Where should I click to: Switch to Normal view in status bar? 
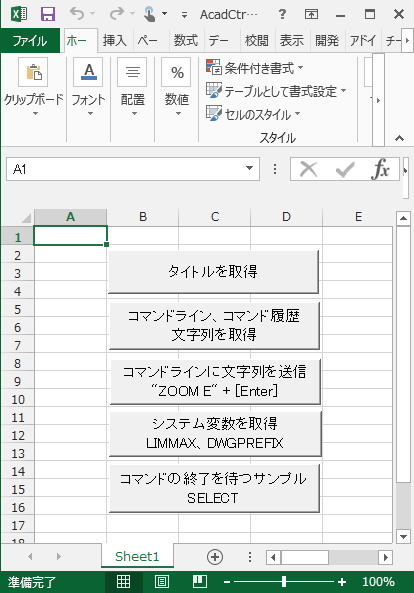coord(123,582)
